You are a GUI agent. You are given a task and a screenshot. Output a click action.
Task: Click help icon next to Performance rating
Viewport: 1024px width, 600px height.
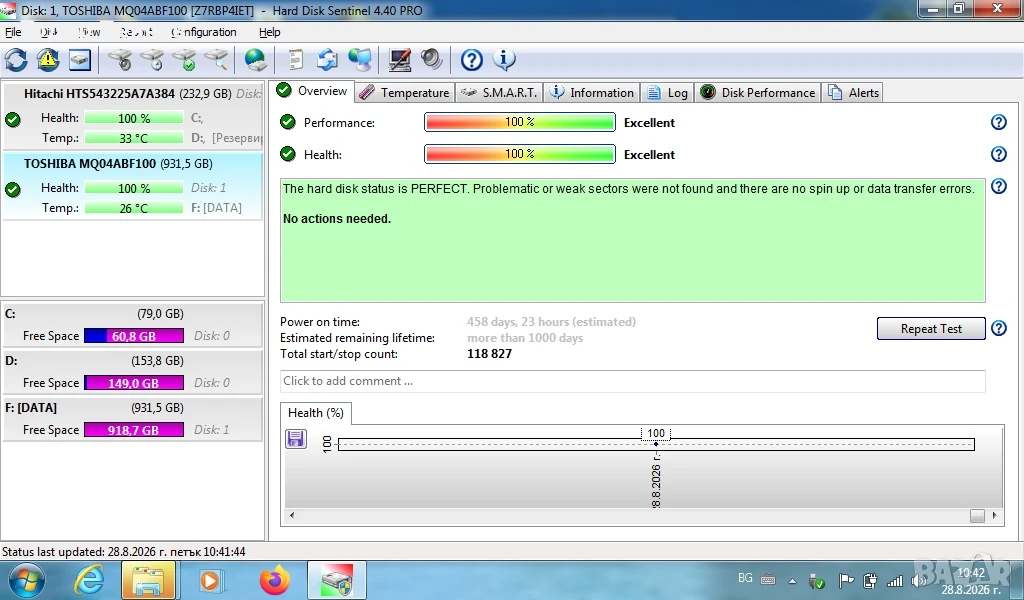click(x=999, y=122)
